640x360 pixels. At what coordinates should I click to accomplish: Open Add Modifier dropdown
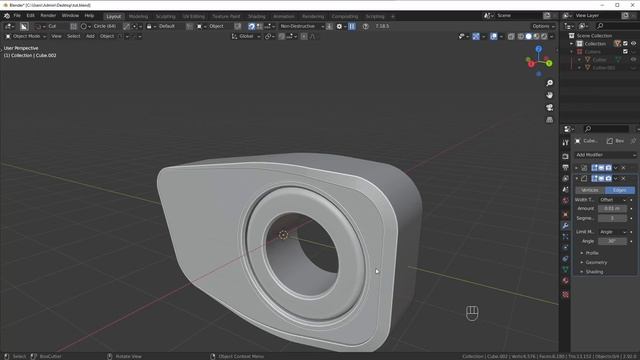(x=605, y=155)
